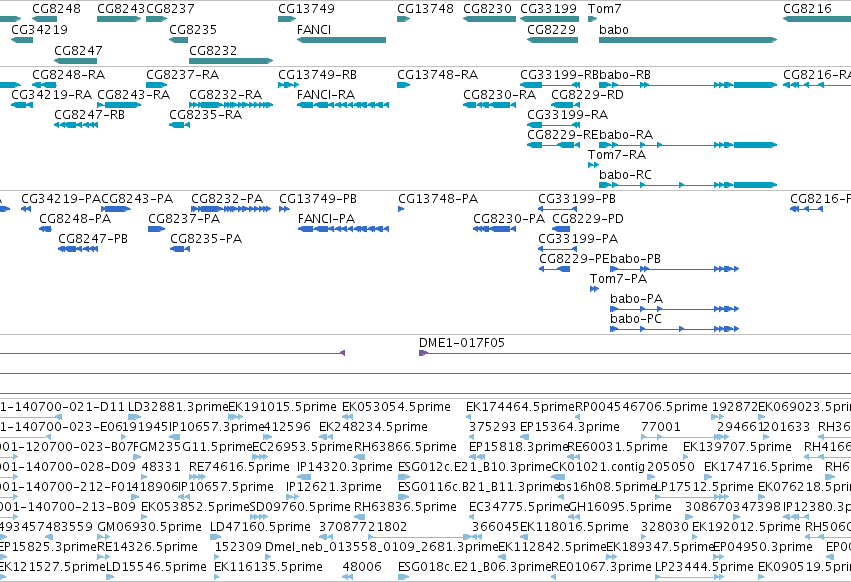Click transcript CG8229-RD

(x=566, y=104)
